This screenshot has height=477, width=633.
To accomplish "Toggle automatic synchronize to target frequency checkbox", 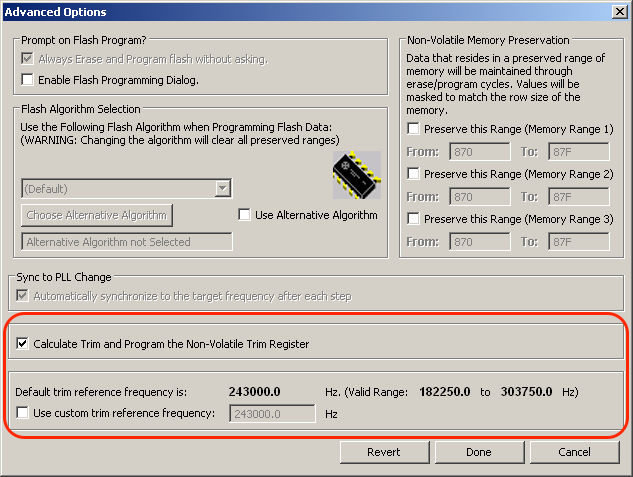I will [22, 295].
